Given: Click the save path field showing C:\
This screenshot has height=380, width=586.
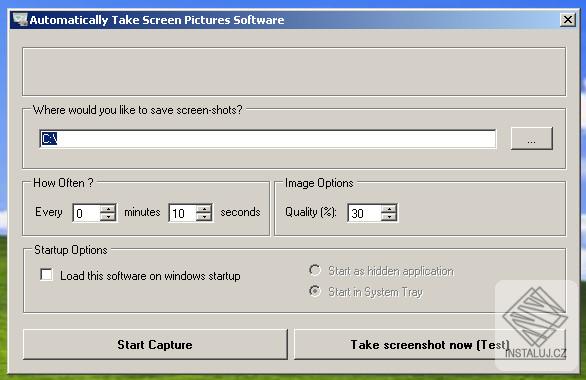Looking at the screenshot, I should (268, 139).
